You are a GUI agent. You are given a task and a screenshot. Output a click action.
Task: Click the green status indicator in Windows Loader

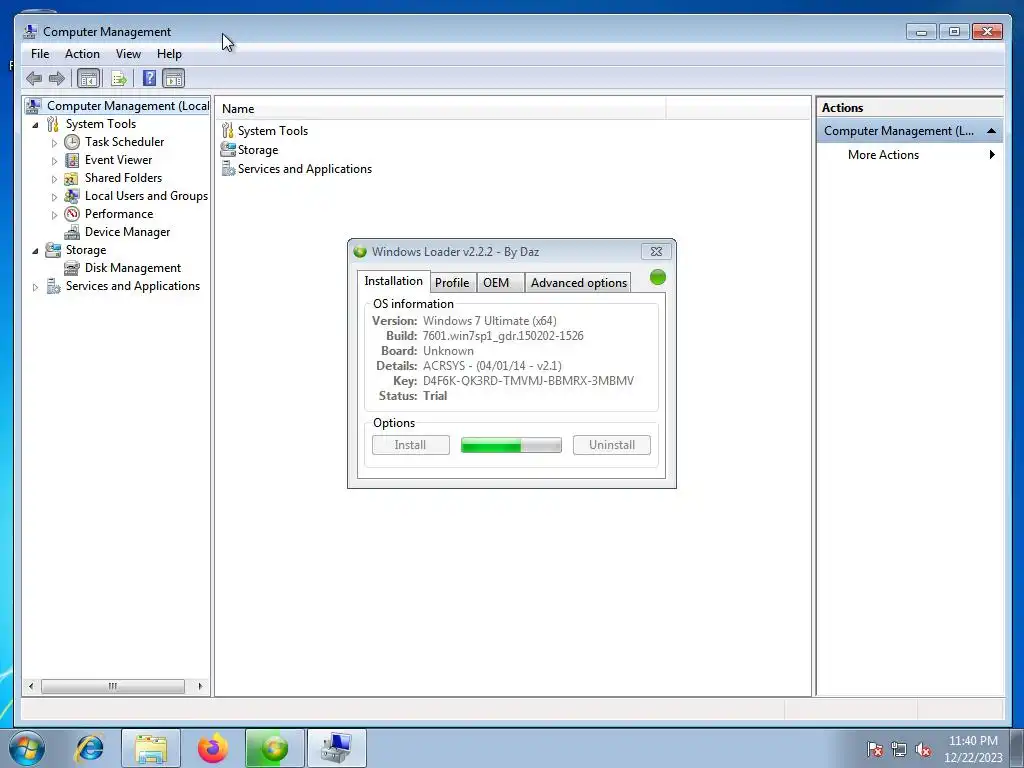(658, 278)
